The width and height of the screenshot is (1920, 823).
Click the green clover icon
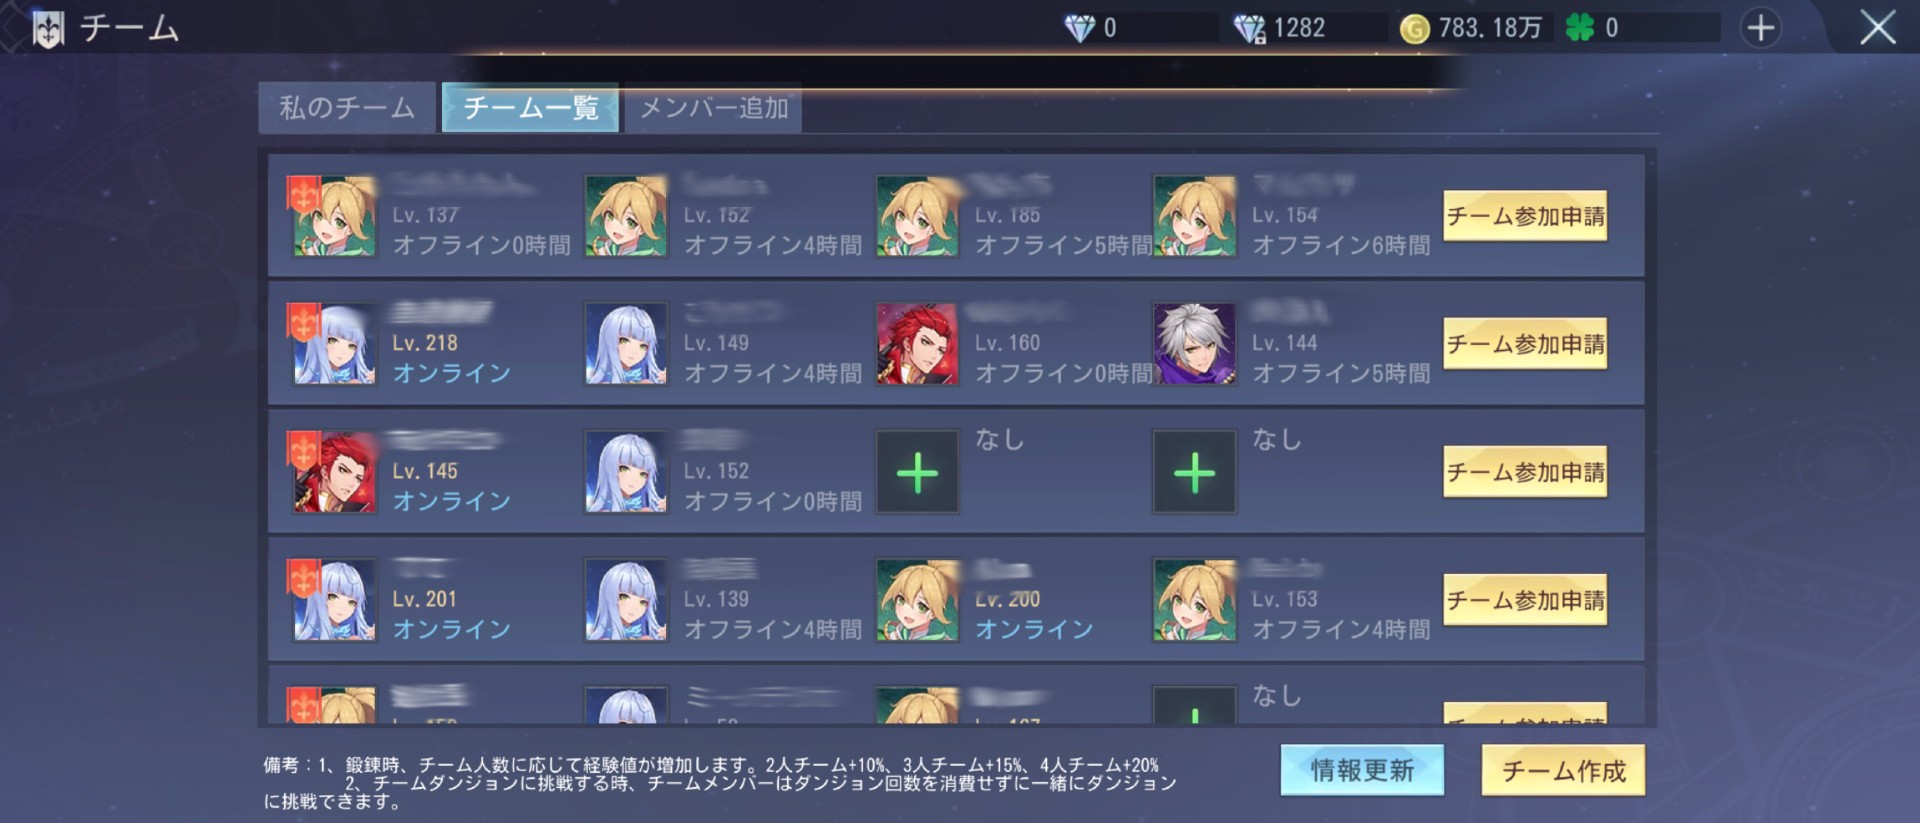click(x=1579, y=28)
